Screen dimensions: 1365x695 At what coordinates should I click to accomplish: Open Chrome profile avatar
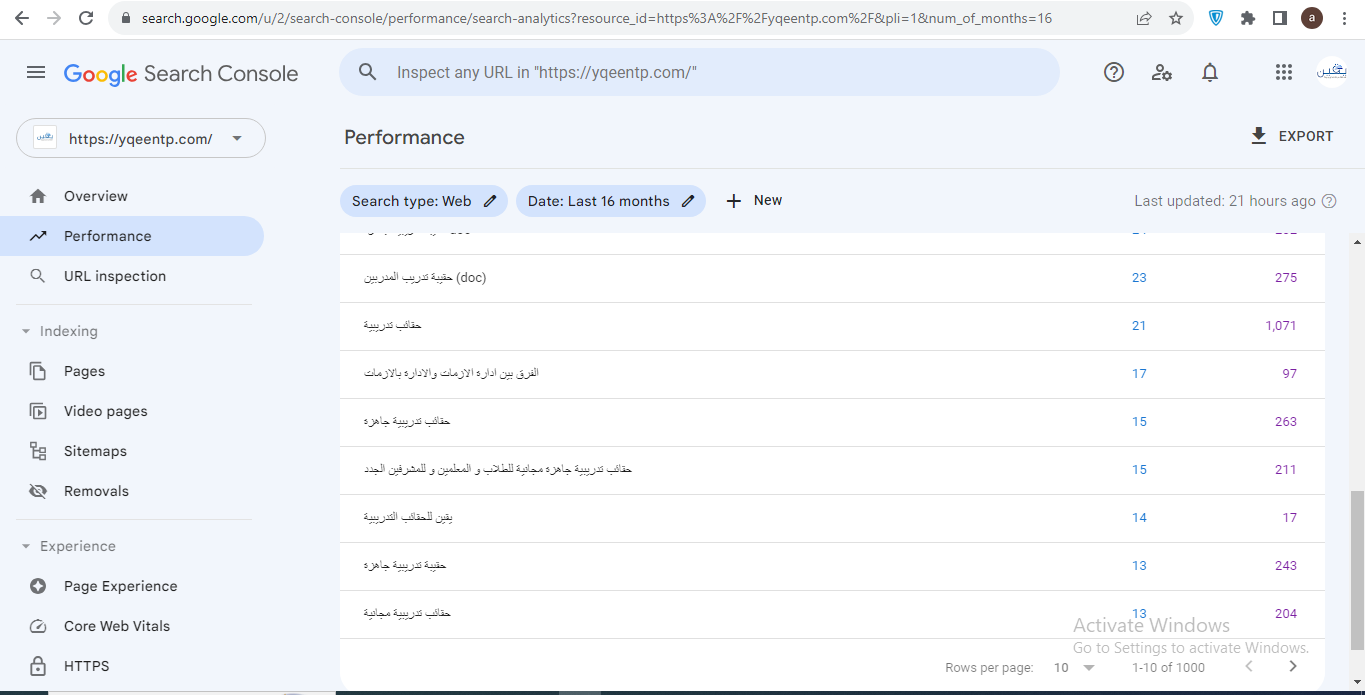coord(1311,18)
